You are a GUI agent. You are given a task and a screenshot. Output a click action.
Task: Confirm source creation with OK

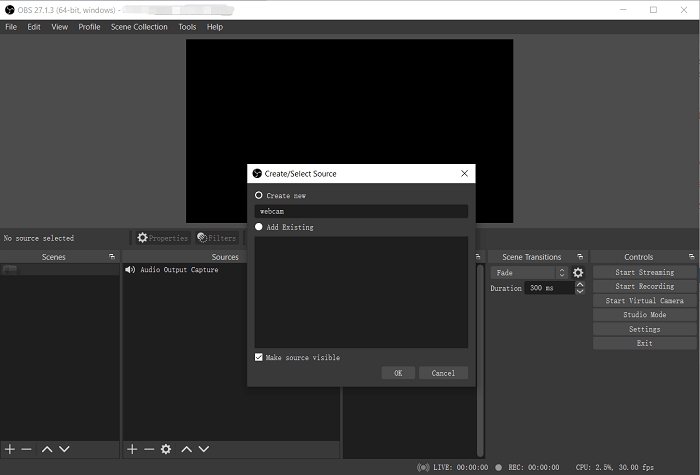pos(398,373)
